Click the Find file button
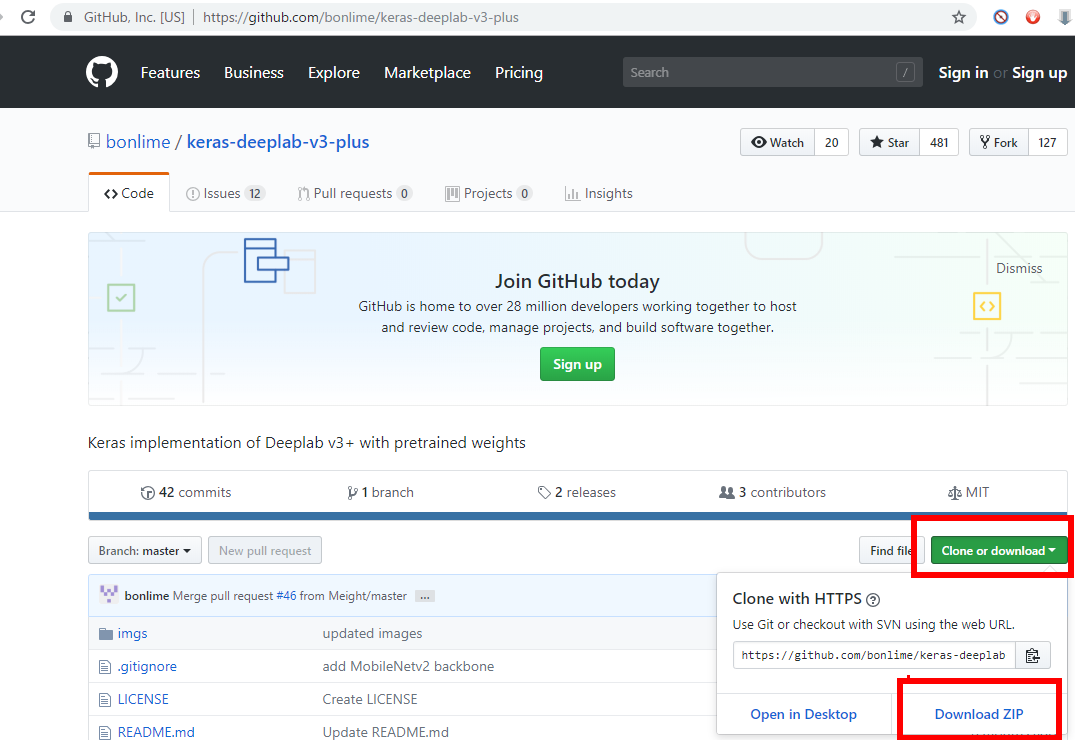Image resolution: width=1075 pixels, height=740 pixels. [890, 550]
